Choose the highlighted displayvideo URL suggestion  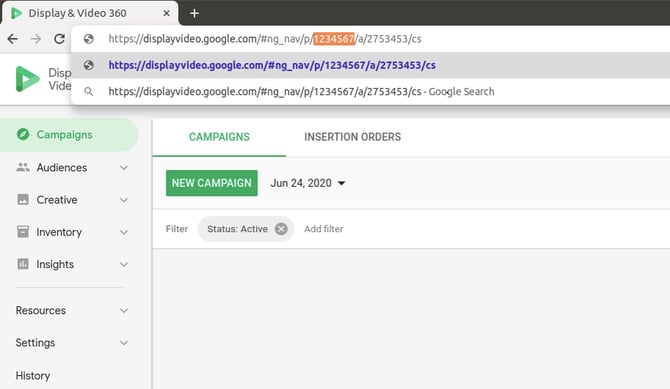tap(370, 65)
